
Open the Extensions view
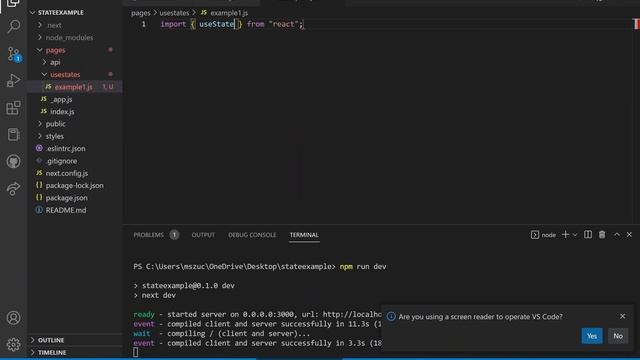pyautogui.click(x=13, y=108)
